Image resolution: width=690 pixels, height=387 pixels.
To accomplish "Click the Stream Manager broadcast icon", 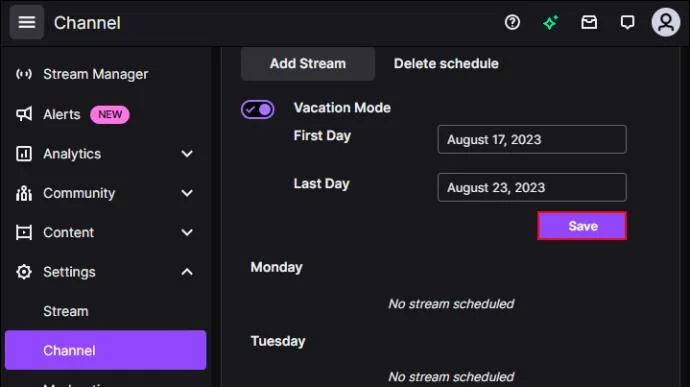I will pos(24,74).
